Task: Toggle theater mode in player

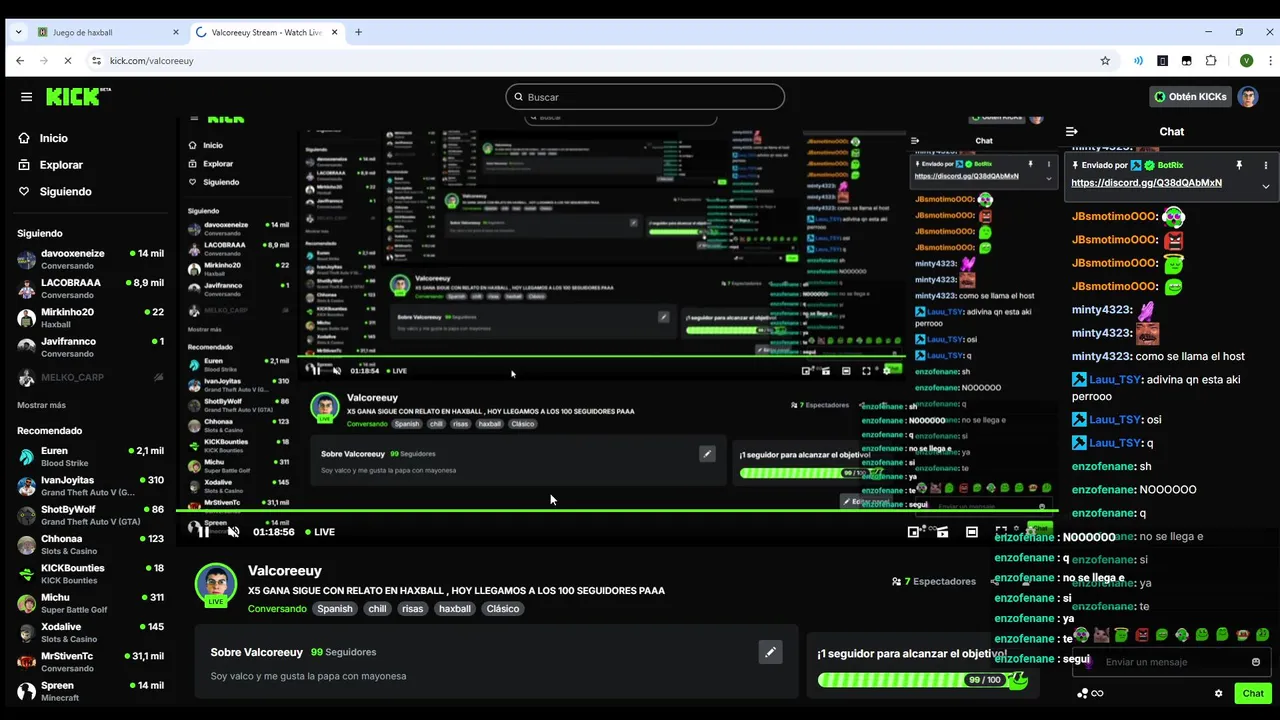Action: click(972, 532)
